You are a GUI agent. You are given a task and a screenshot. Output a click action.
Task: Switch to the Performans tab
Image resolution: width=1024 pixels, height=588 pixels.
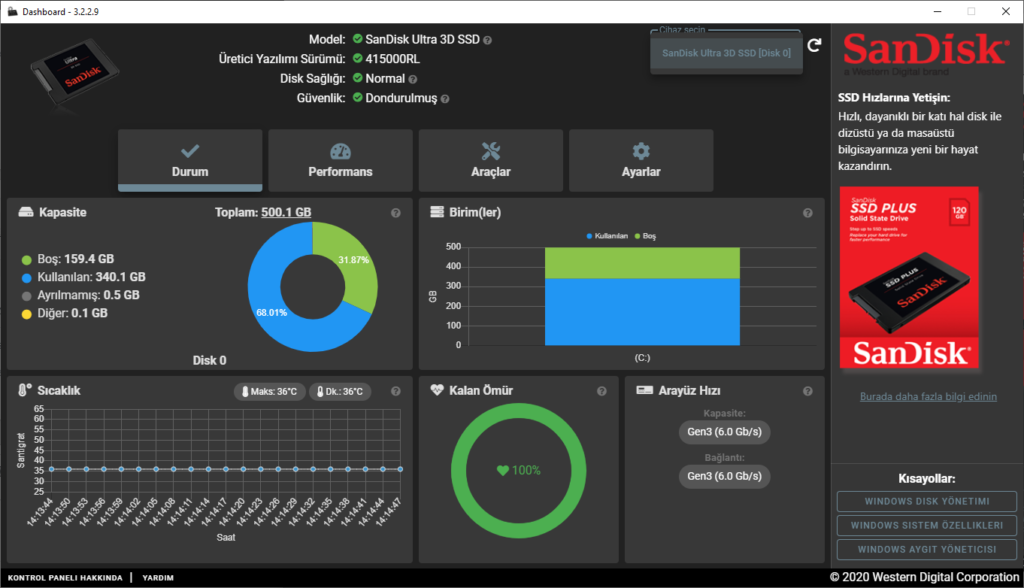pos(340,160)
